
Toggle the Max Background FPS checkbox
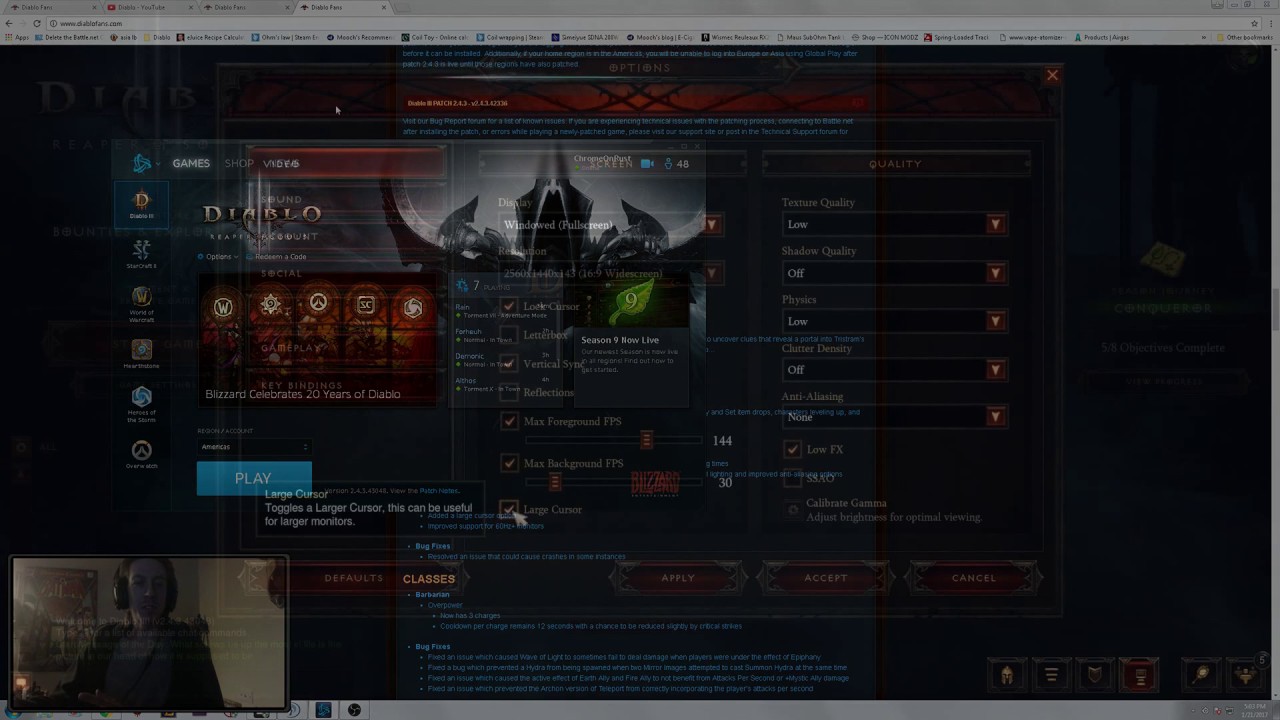click(509, 463)
